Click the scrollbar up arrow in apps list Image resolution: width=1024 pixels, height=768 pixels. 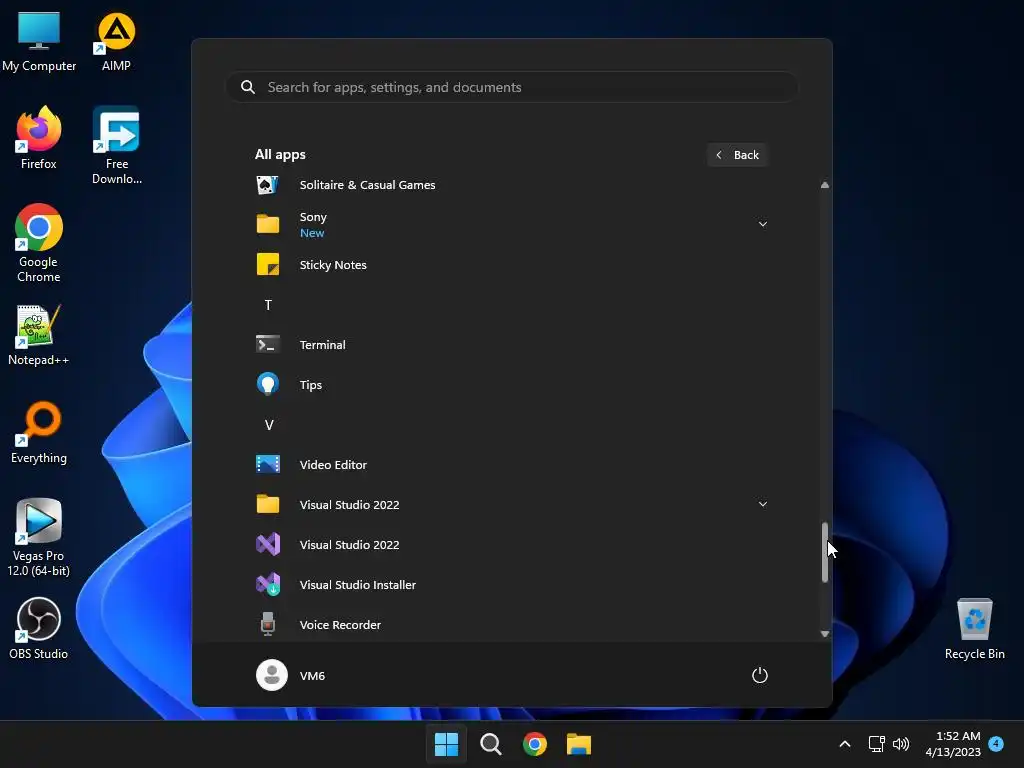(x=825, y=185)
